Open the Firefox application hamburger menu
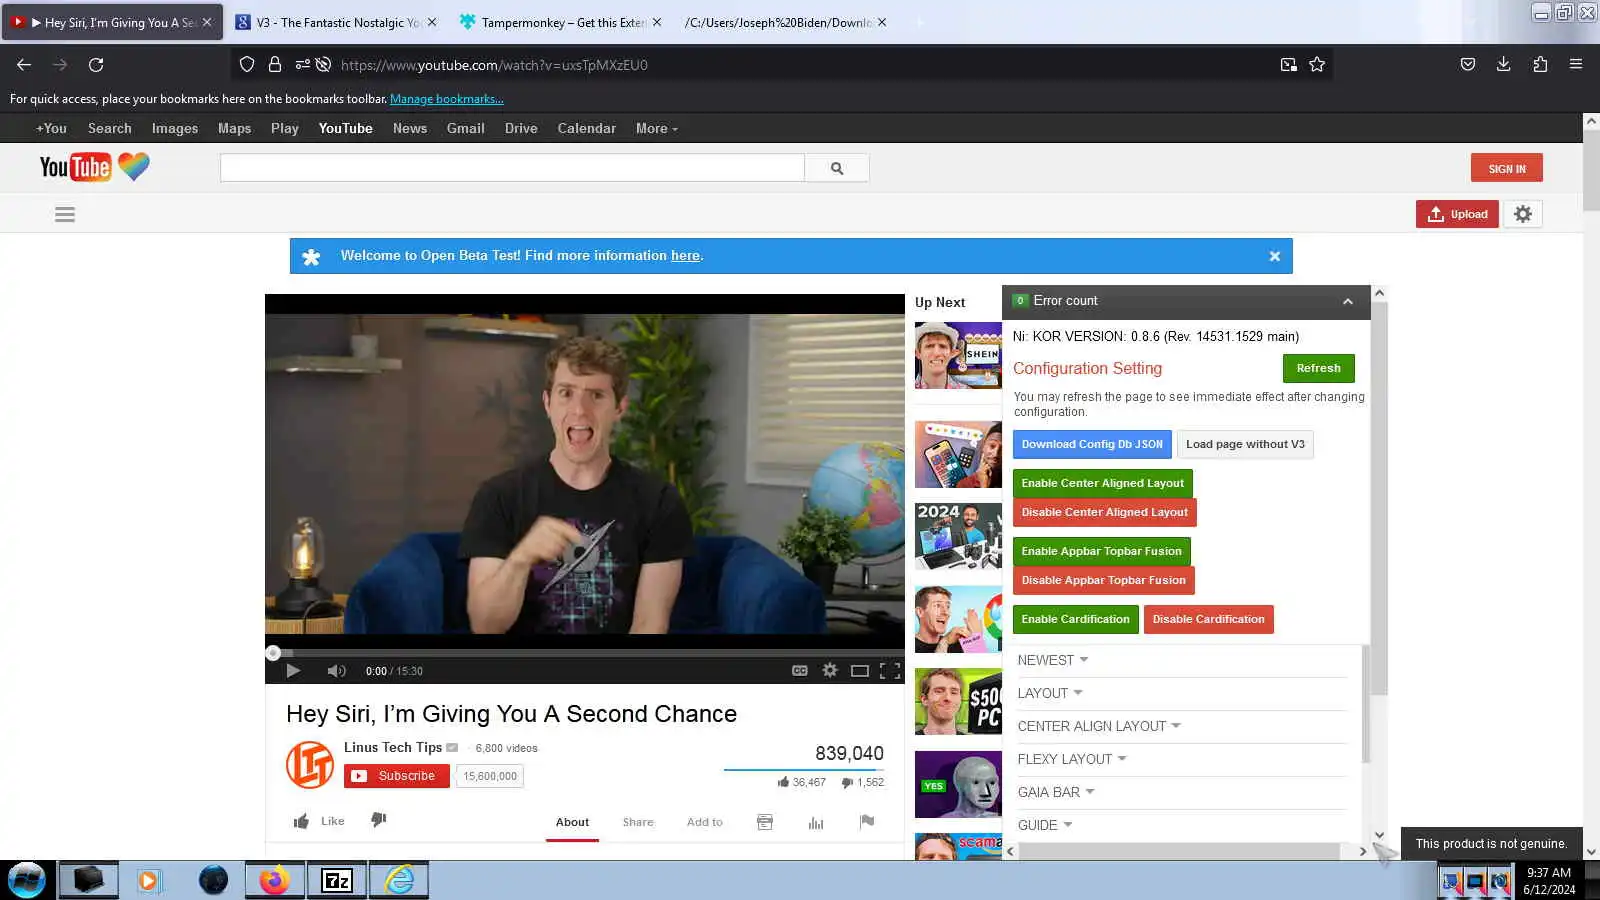The image size is (1600, 900). point(1576,65)
